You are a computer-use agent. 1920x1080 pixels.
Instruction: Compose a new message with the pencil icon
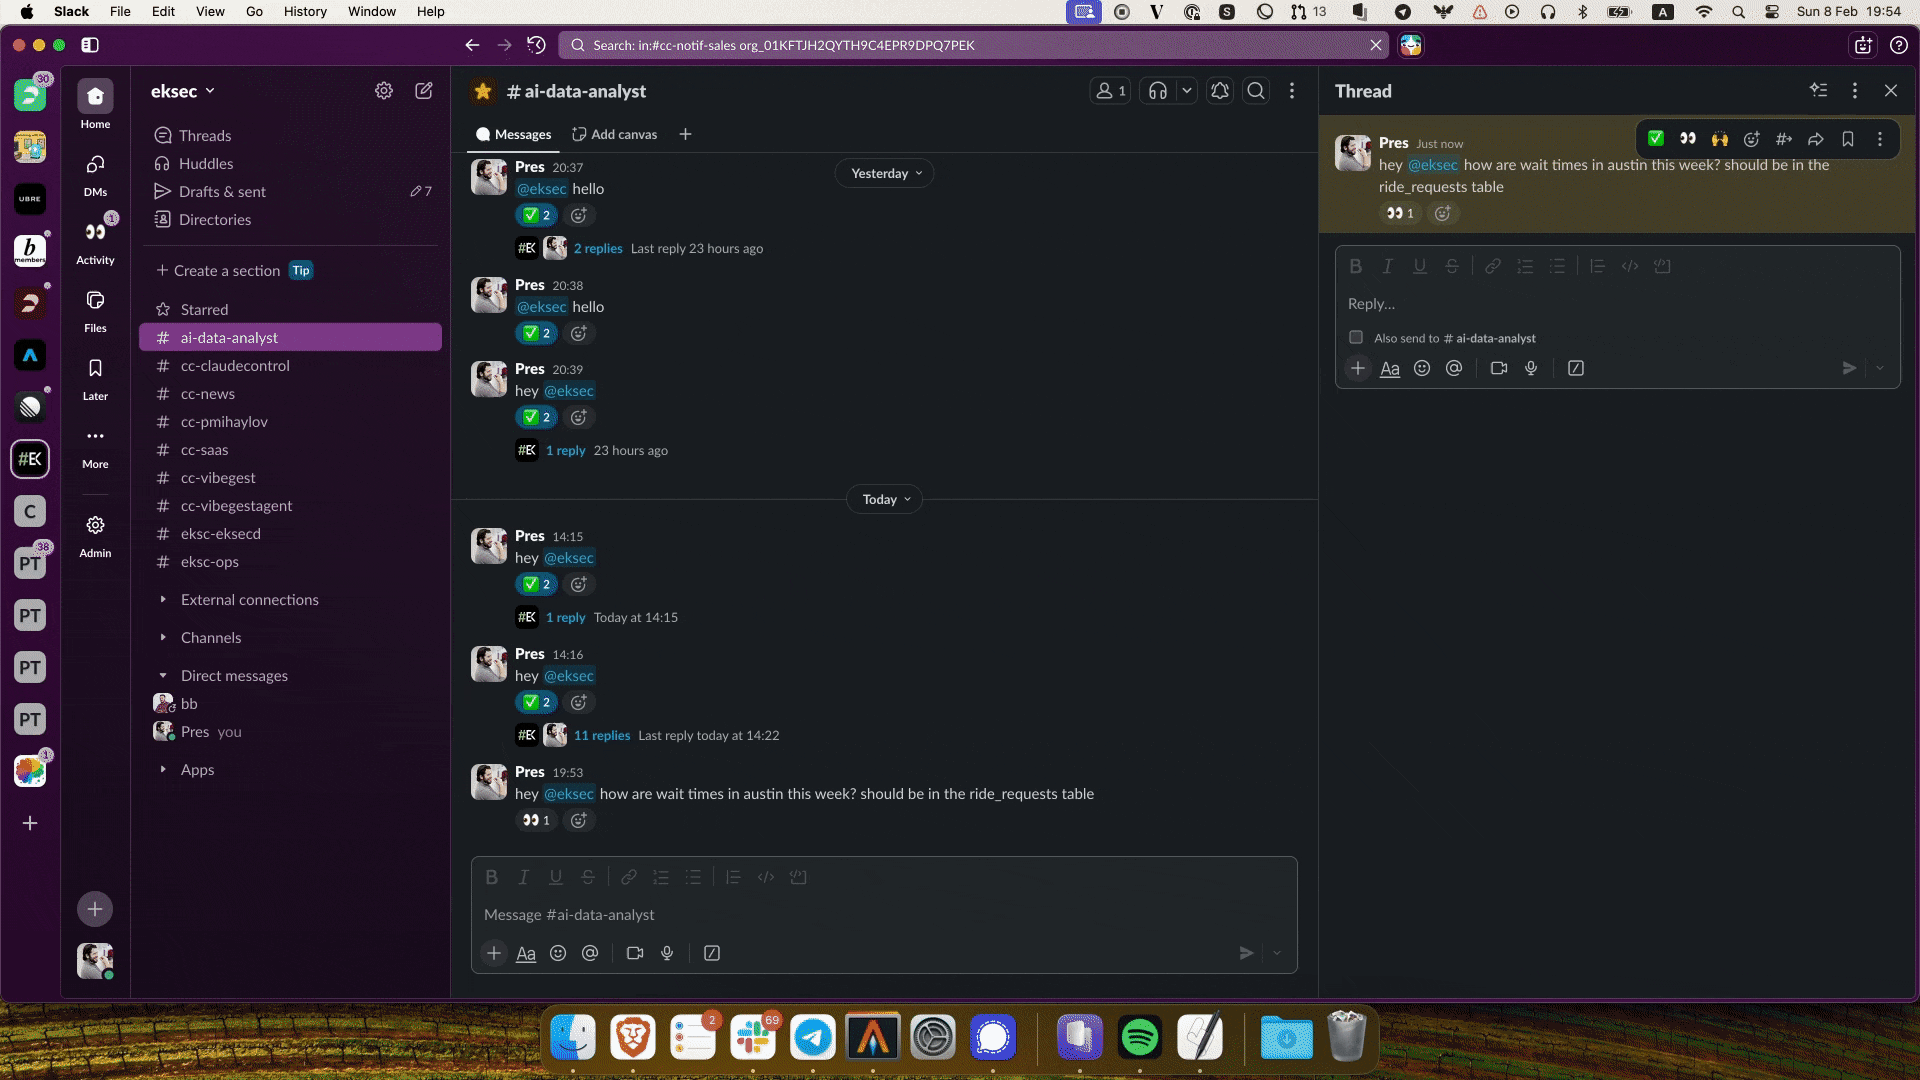pyautogui.click(x=423, y=90)
